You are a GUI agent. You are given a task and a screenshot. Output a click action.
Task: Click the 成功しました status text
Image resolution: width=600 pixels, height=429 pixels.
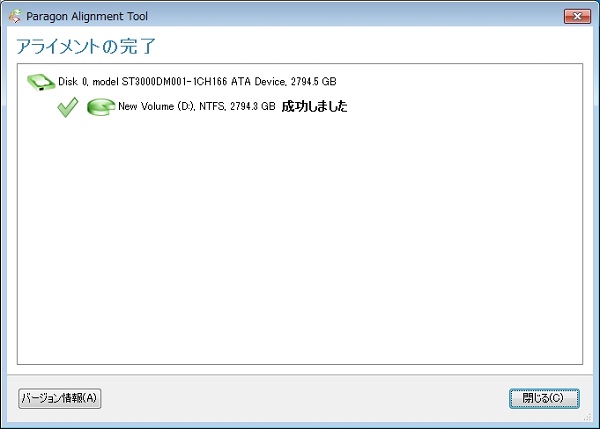(315, 106)
